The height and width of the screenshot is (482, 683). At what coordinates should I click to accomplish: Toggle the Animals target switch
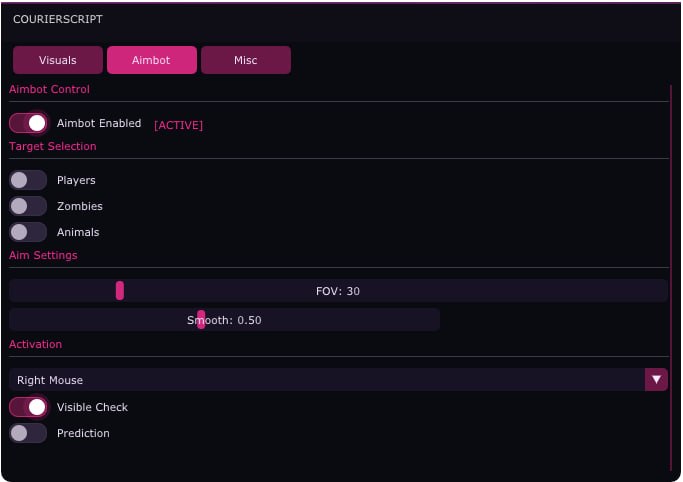click(28, 232)
